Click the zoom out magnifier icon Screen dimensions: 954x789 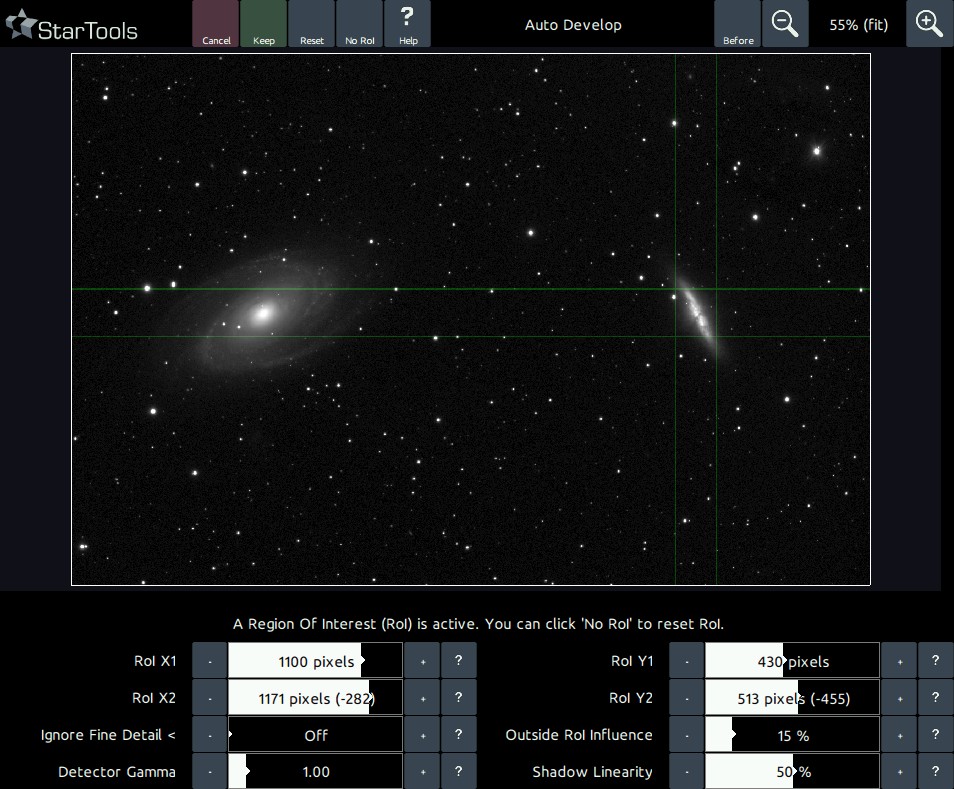click(x=785, y=24)
